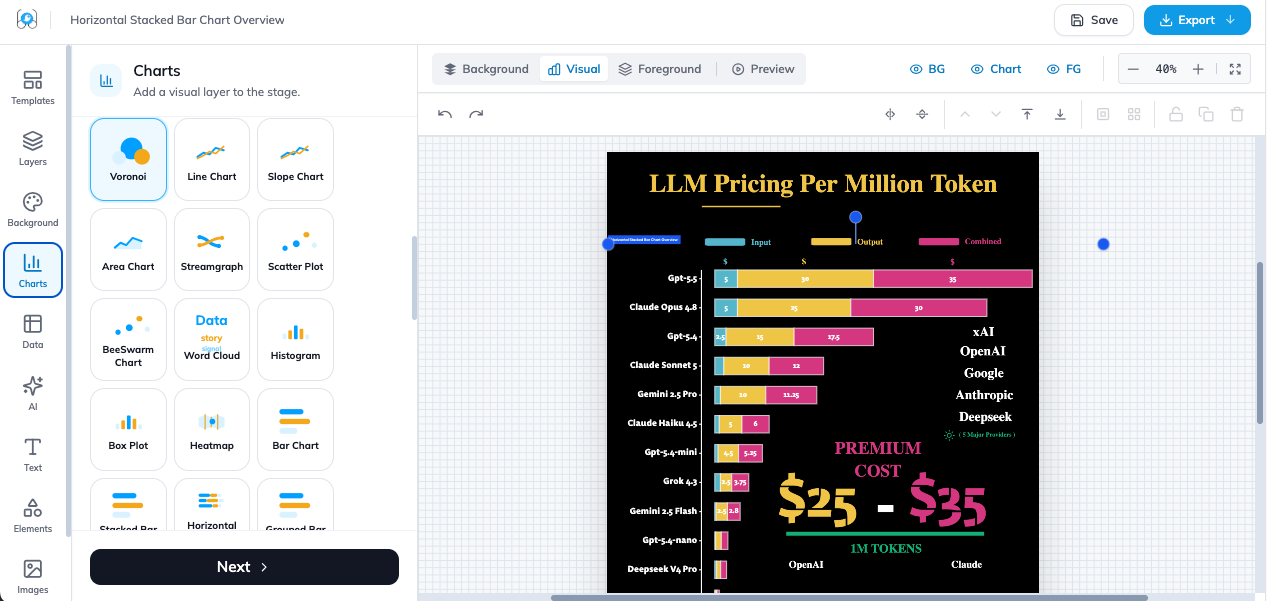The height and width of the screenshot is (601, 1267).
Task: Select the Area Chart type
Action: click(x=128, y=249)
